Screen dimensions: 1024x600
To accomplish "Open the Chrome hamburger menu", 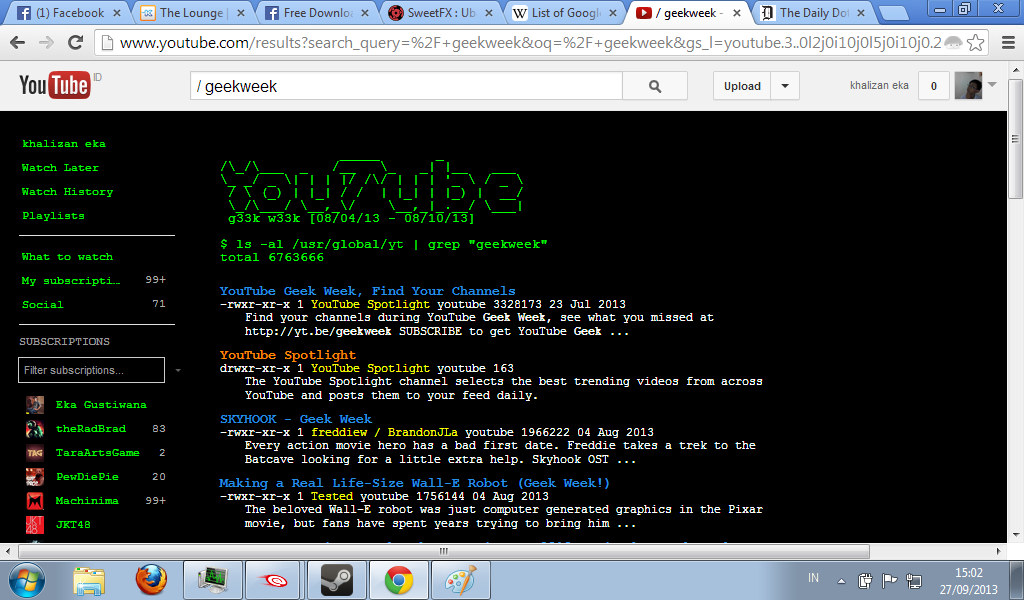I will point(1008,43).
